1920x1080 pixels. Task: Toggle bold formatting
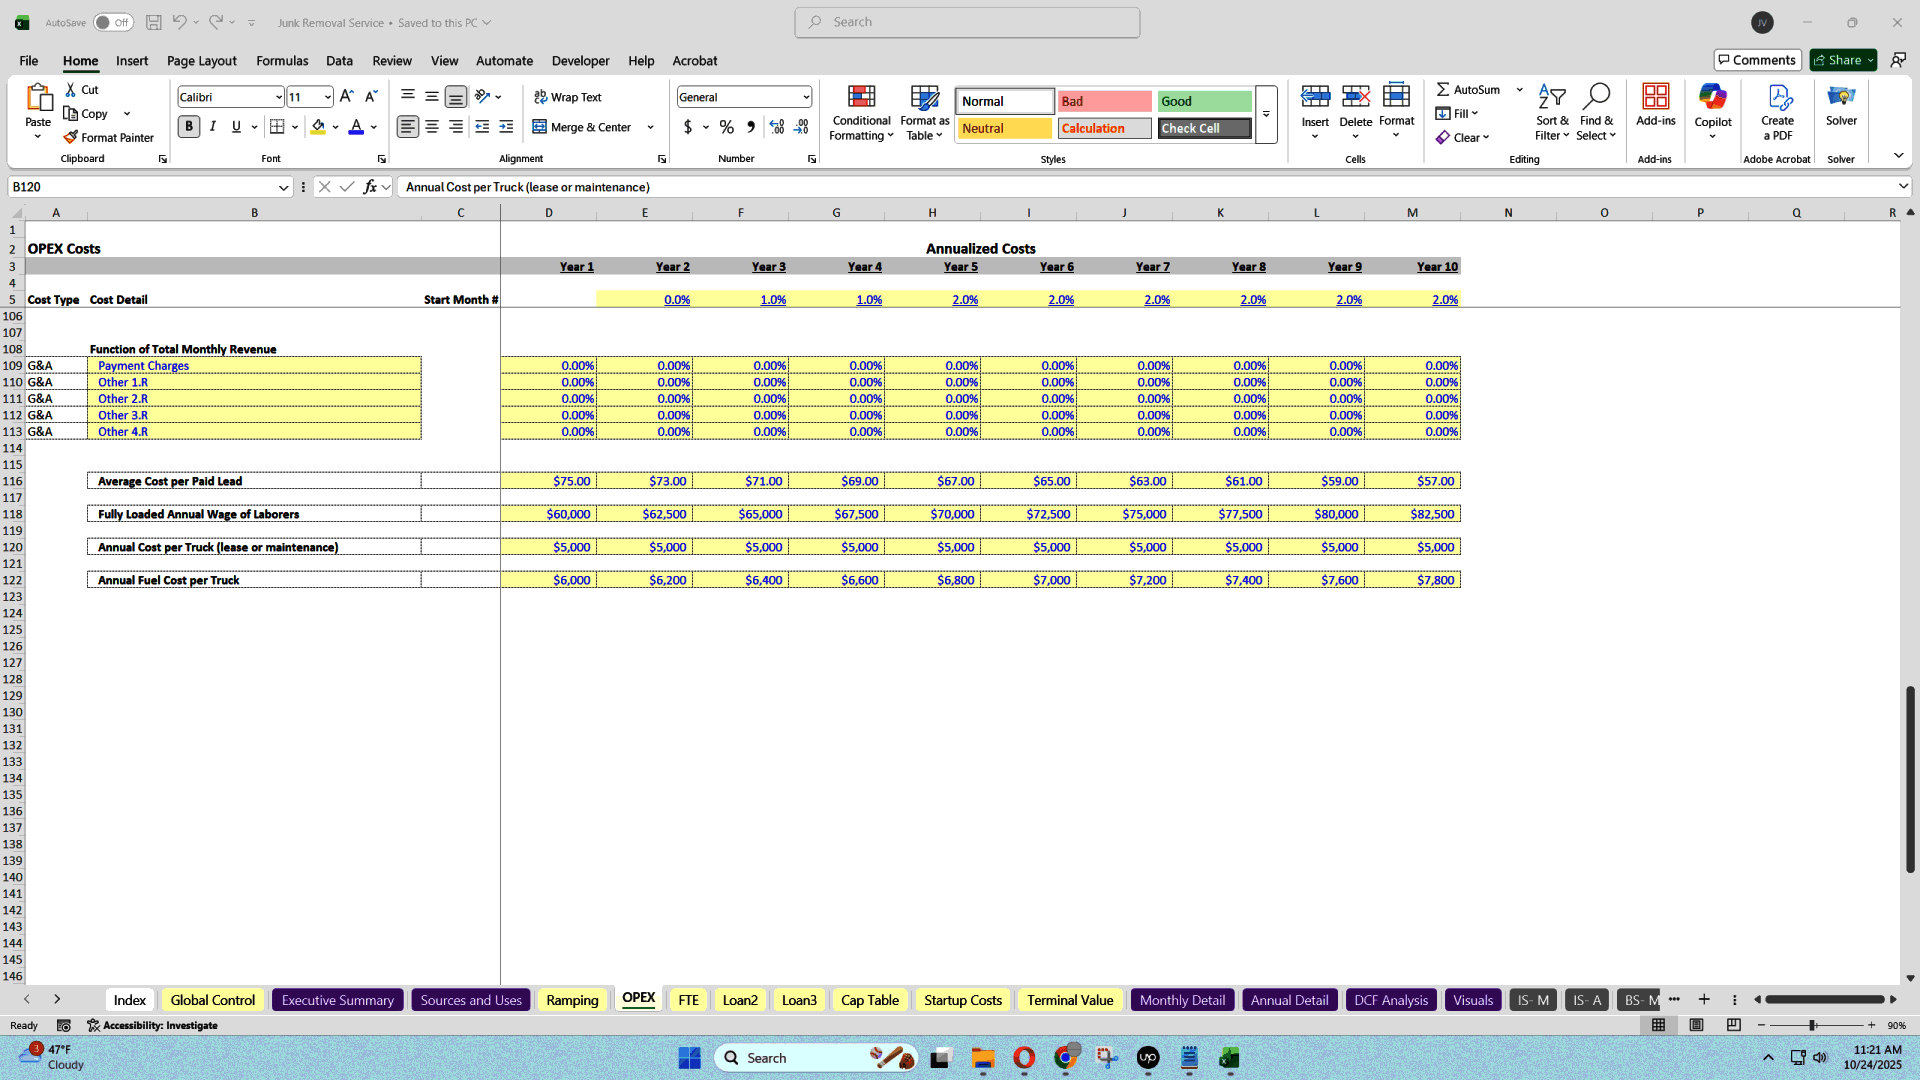(188, 127)
